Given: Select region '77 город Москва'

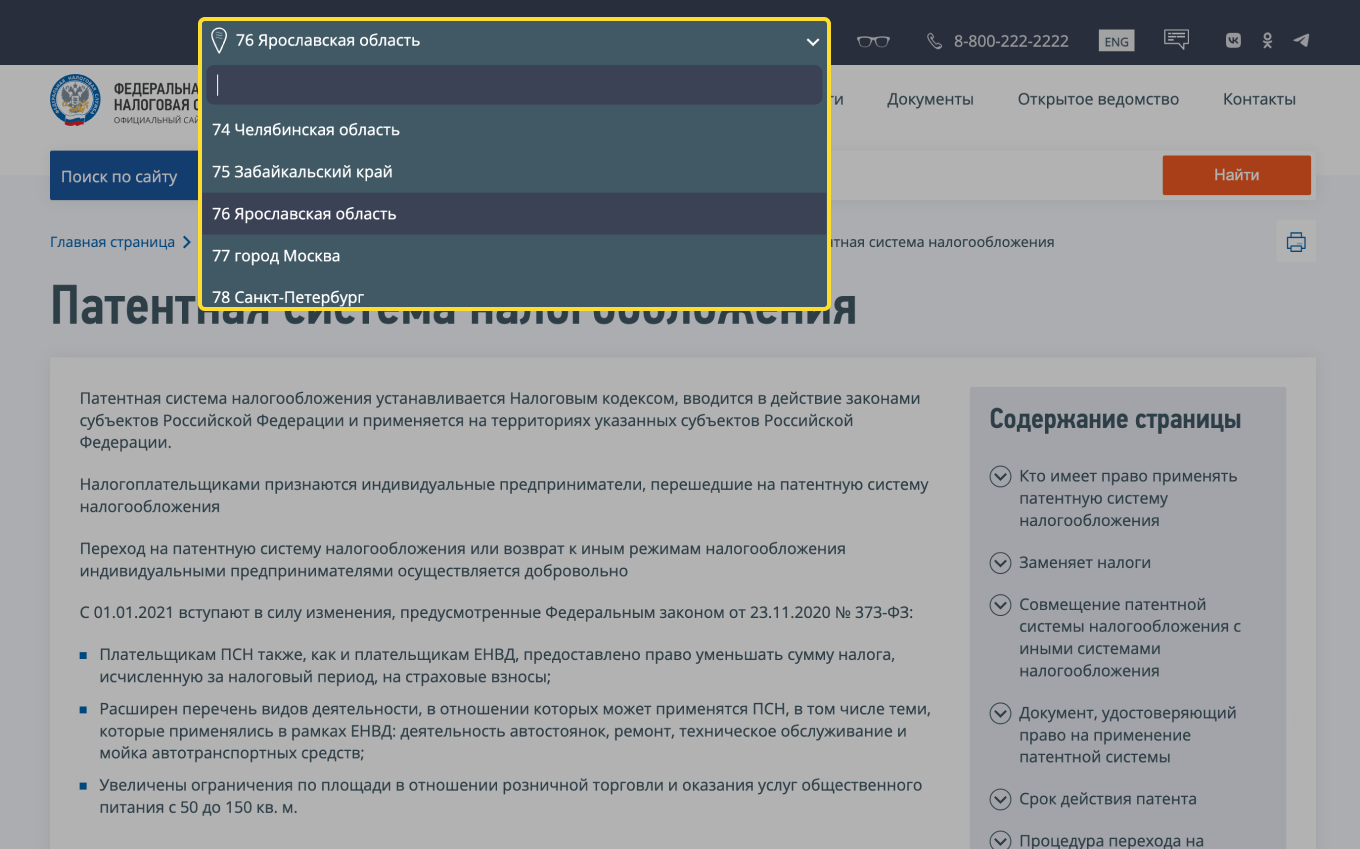Looking at the screenshot, I should pyautogui.click(x=277, y=255).
